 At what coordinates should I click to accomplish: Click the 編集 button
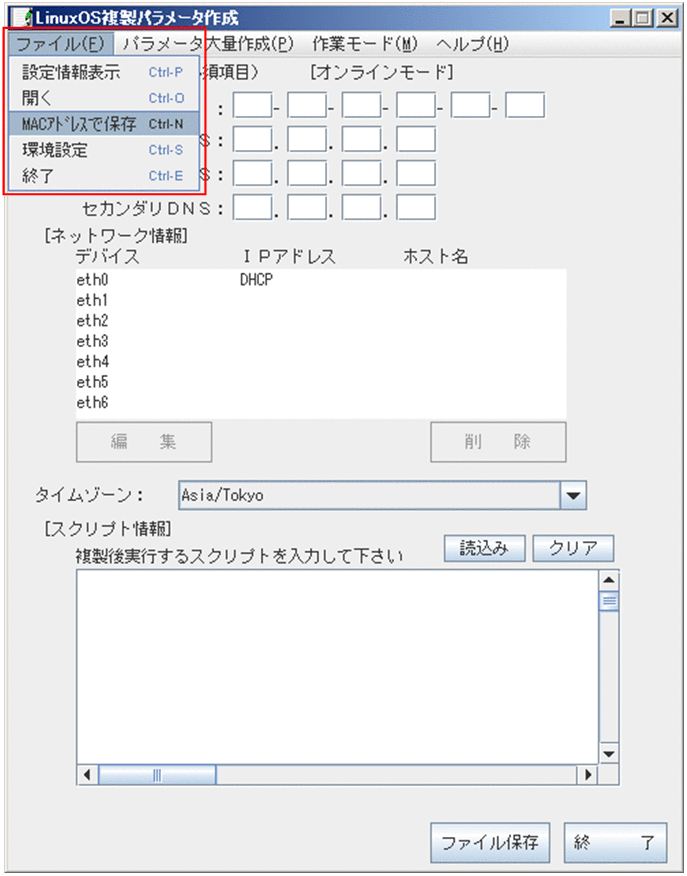tap(144, 442)
